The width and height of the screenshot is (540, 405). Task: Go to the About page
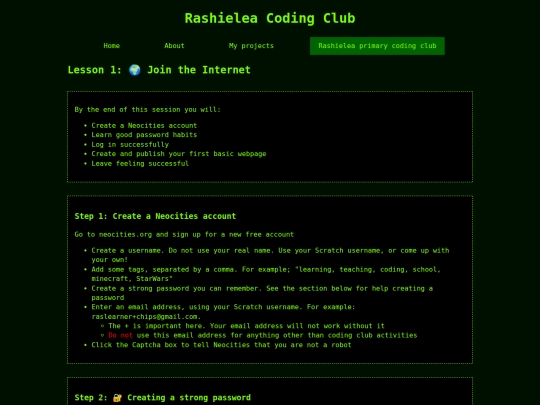click(x=174, y=46)
